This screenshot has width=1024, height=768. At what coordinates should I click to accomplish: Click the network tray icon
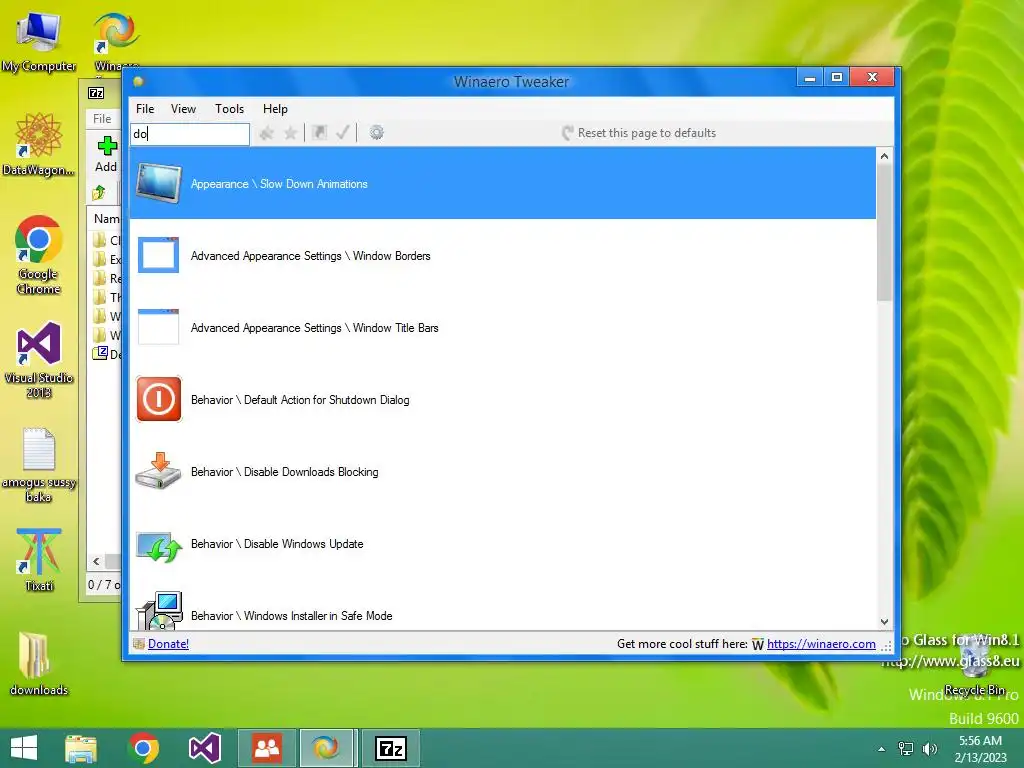(x=906, y=749)
